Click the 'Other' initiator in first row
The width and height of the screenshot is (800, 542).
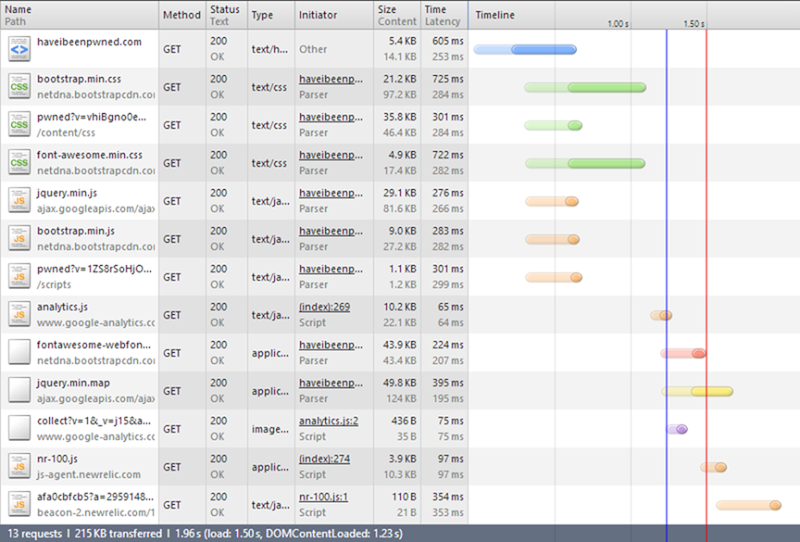pyautogui.click(x=313, y=50)
